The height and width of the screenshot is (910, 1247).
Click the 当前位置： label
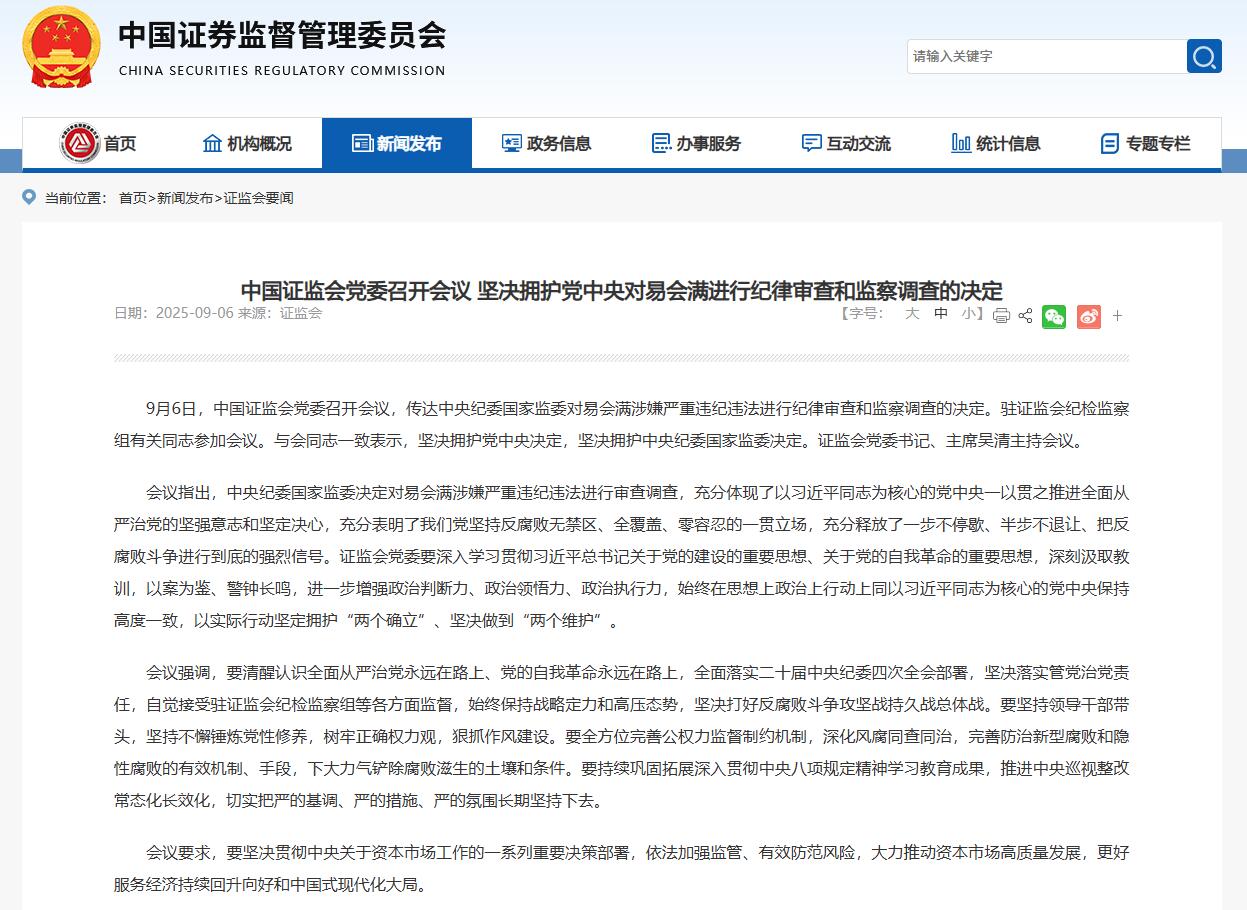pyautogui.click(x=76, y=198)
